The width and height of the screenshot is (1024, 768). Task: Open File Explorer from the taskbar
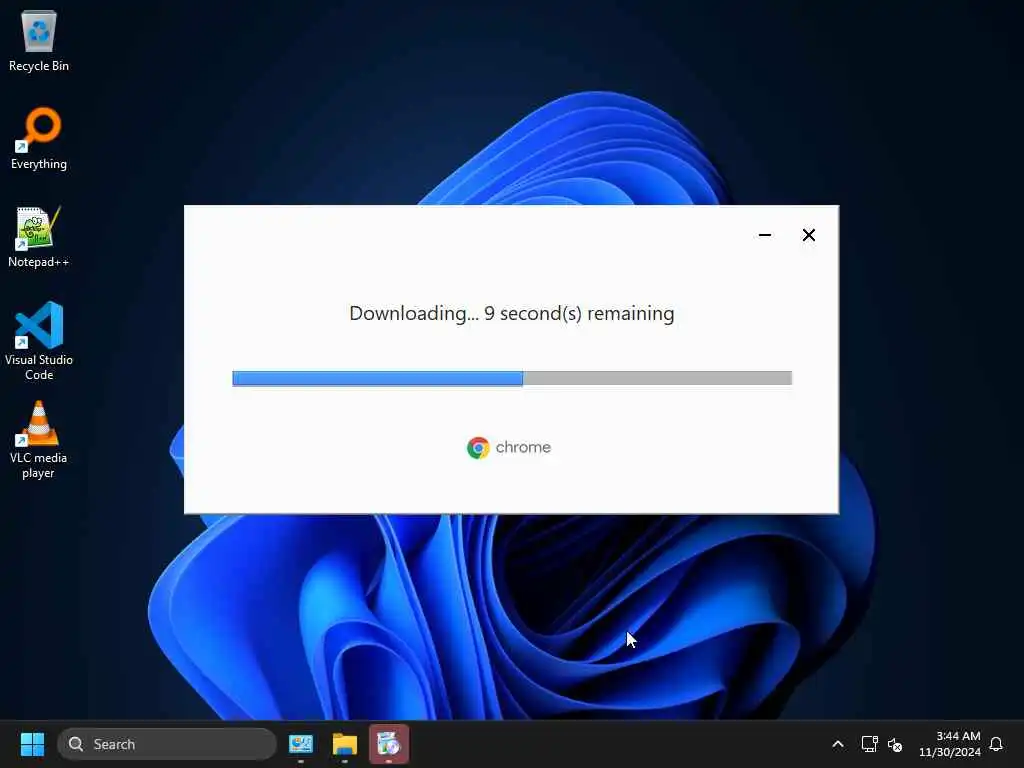345,744
